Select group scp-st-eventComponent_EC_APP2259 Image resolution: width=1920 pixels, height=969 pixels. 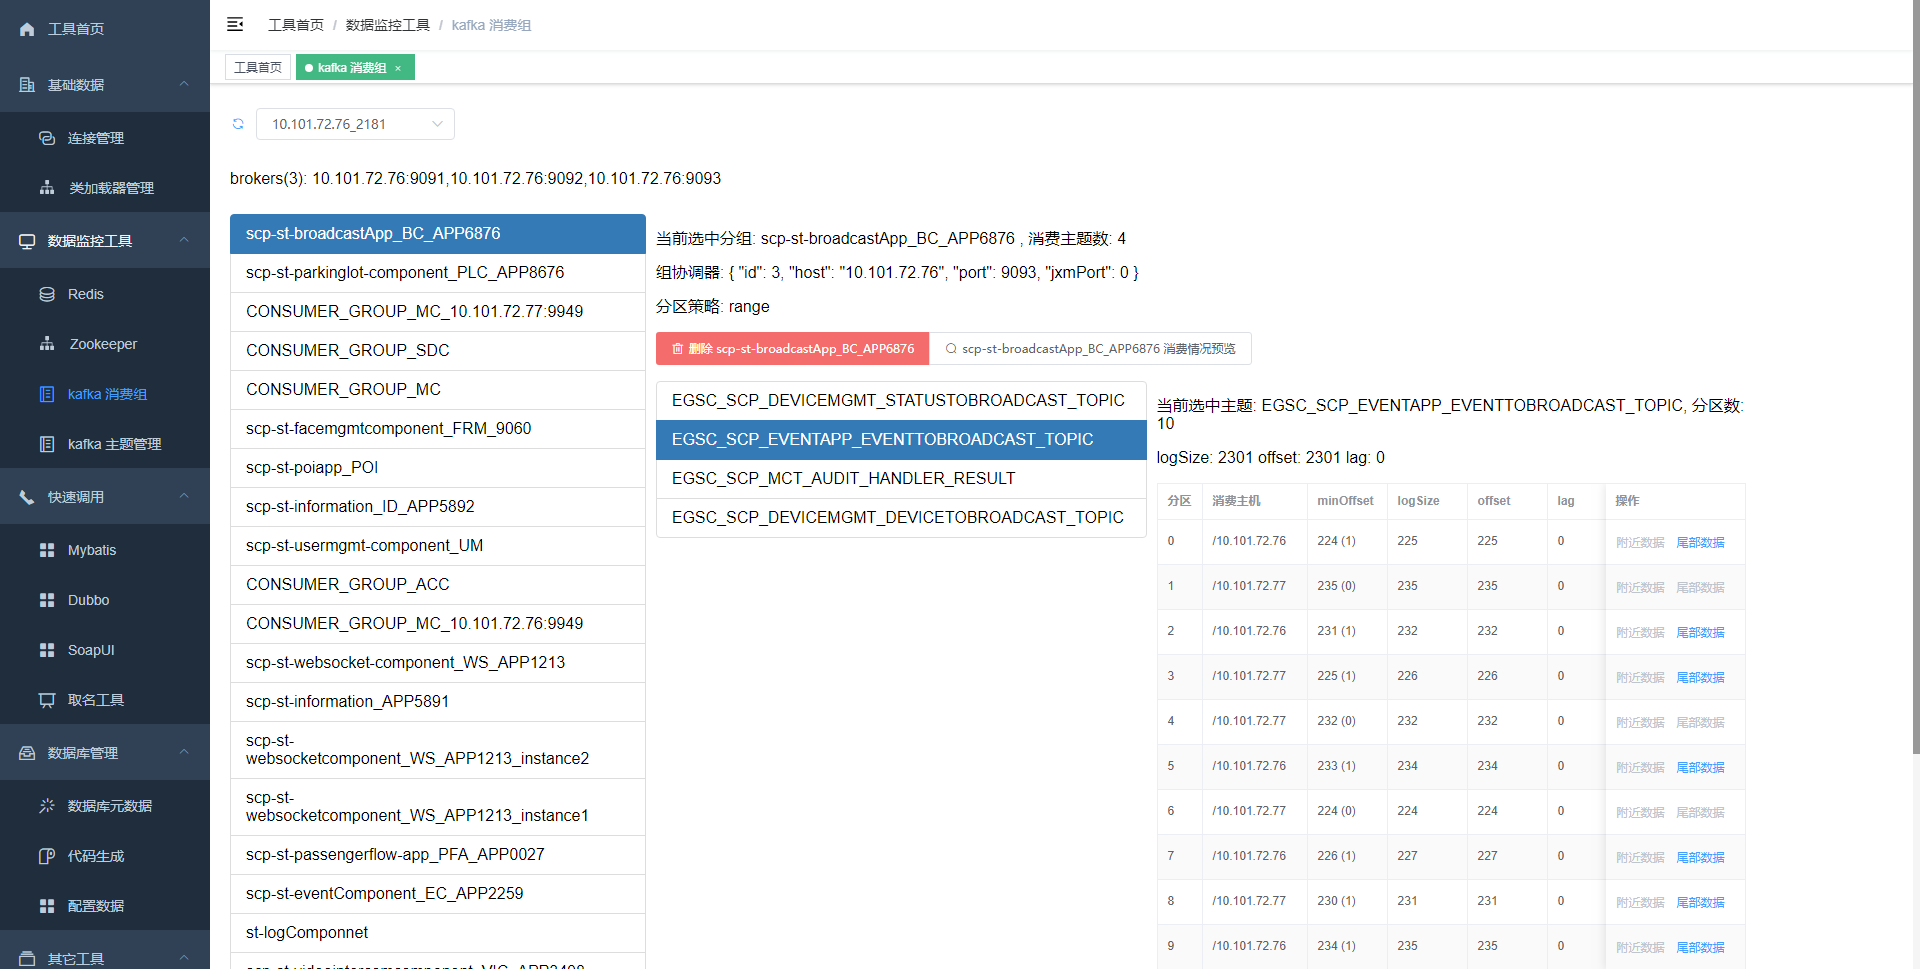coord(438,893)
